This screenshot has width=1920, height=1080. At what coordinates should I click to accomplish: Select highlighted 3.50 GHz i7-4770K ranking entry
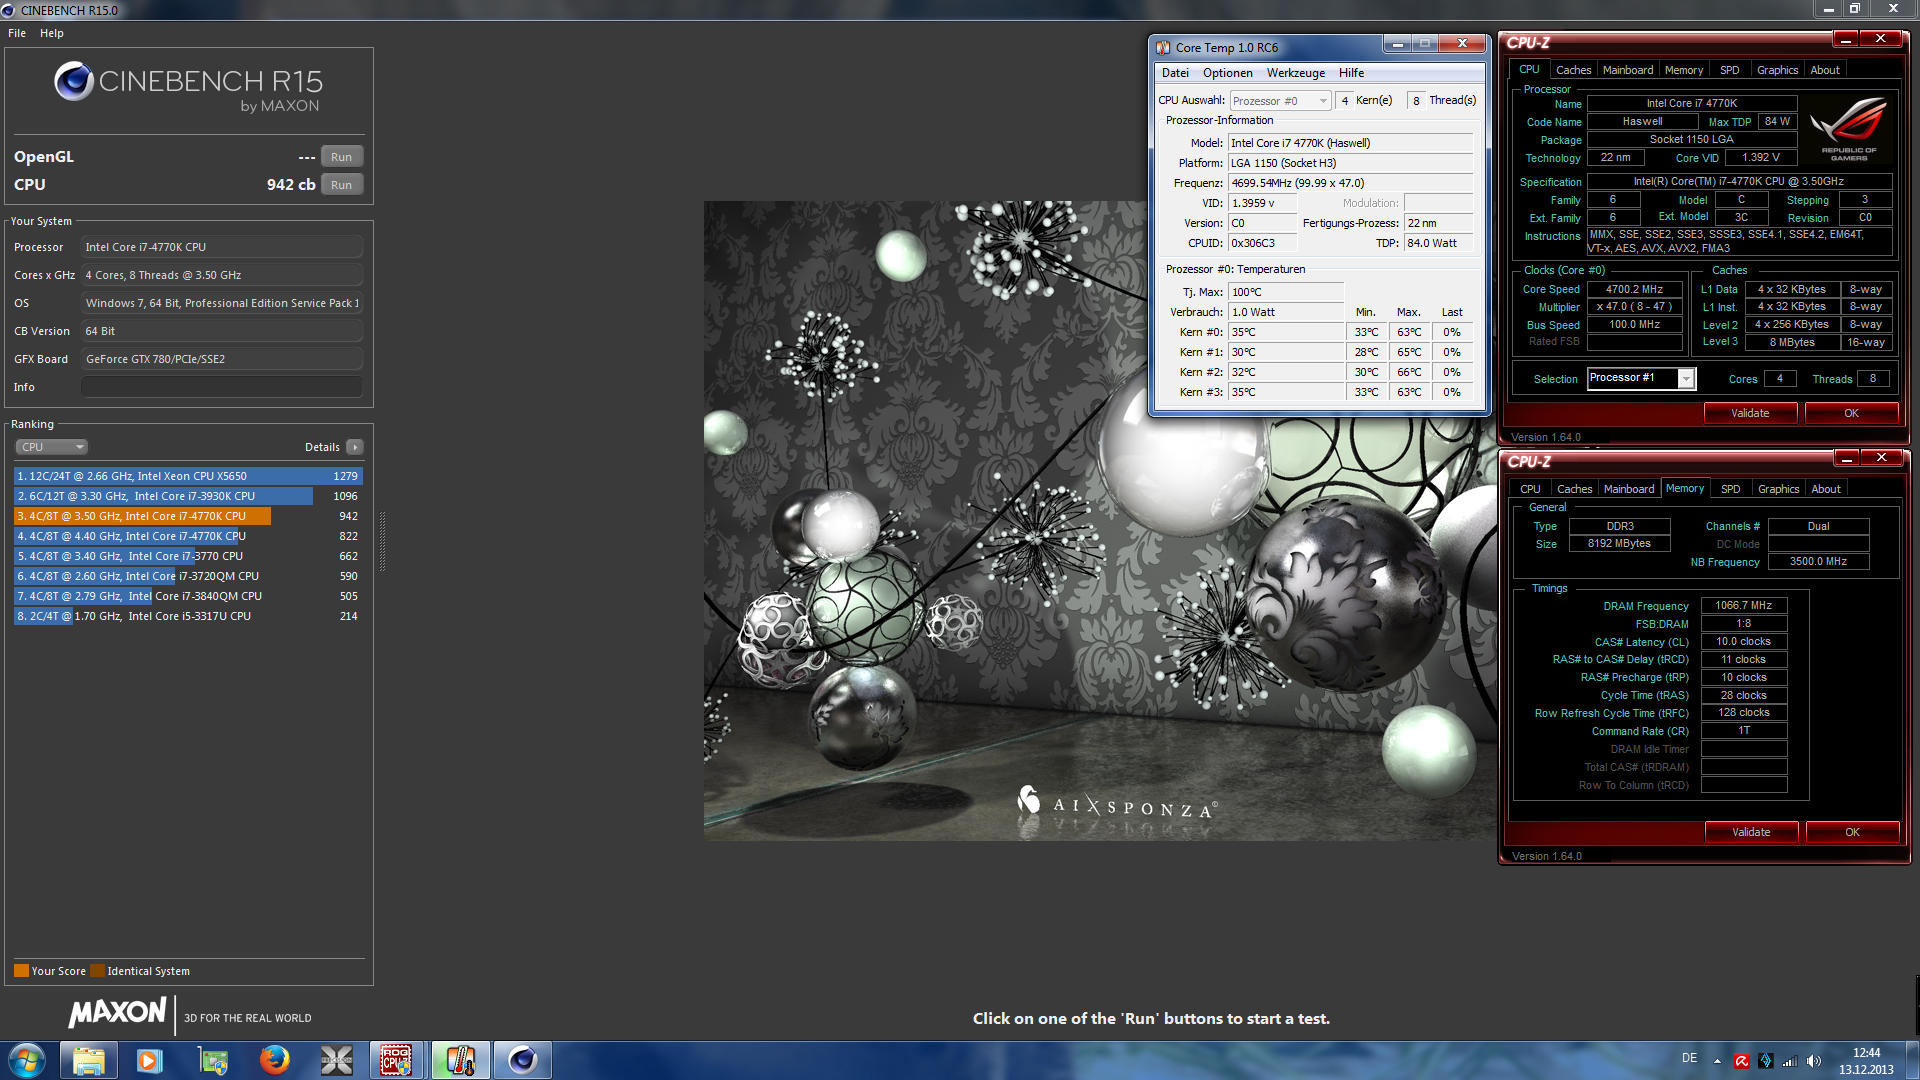(188, 516)
